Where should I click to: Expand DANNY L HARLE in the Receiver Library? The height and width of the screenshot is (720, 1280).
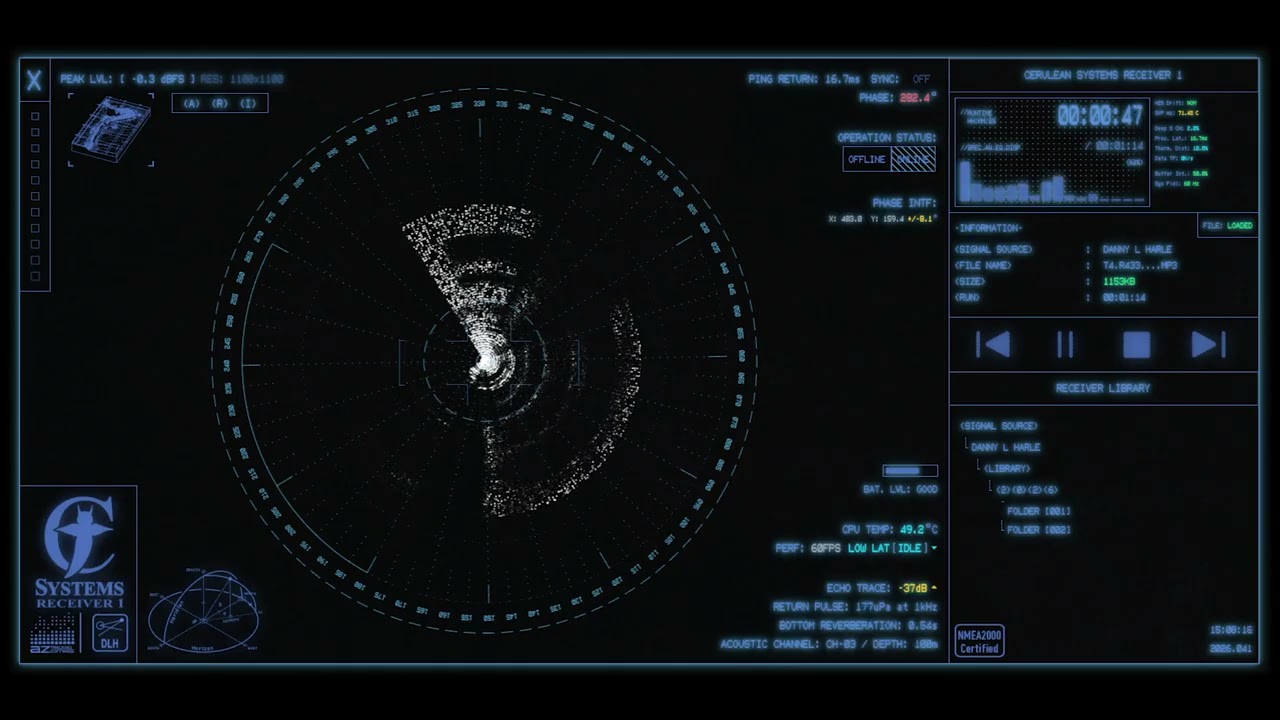1006,447
